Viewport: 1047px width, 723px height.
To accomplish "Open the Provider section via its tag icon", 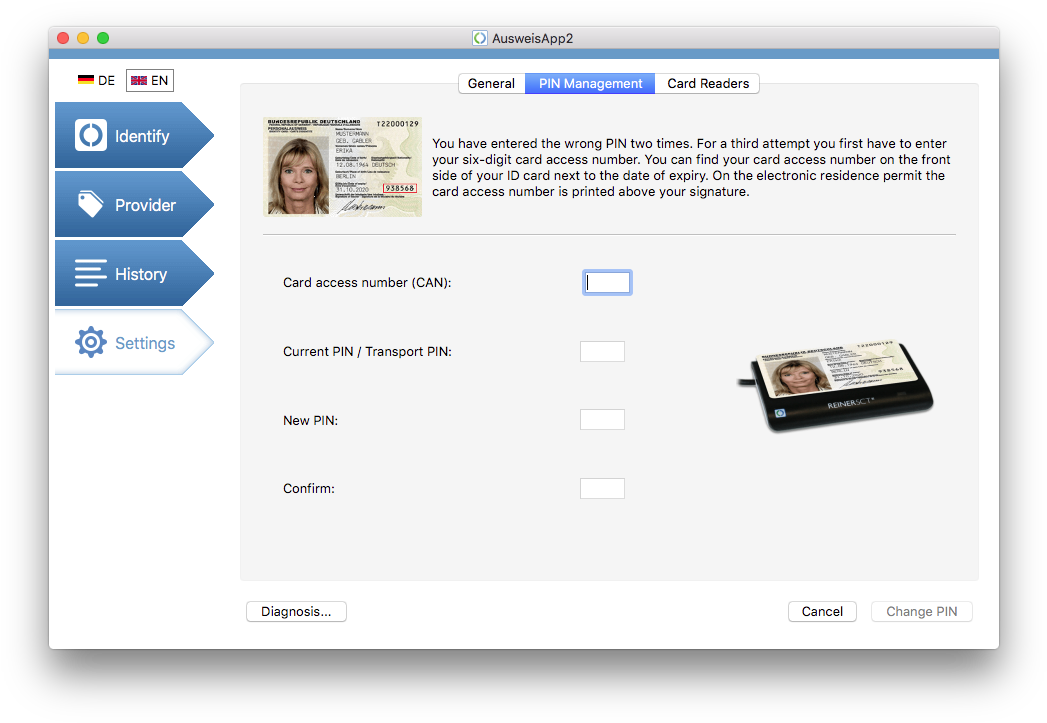I will pos(91,203).
